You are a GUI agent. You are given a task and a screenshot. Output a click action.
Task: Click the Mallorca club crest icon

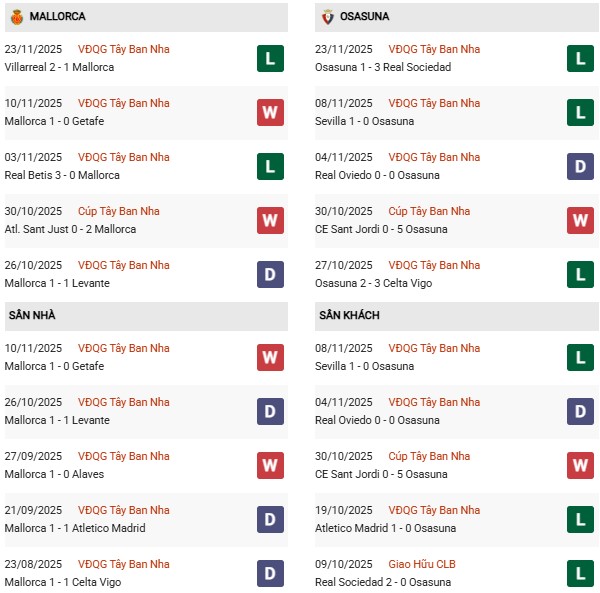click(15, 17)
